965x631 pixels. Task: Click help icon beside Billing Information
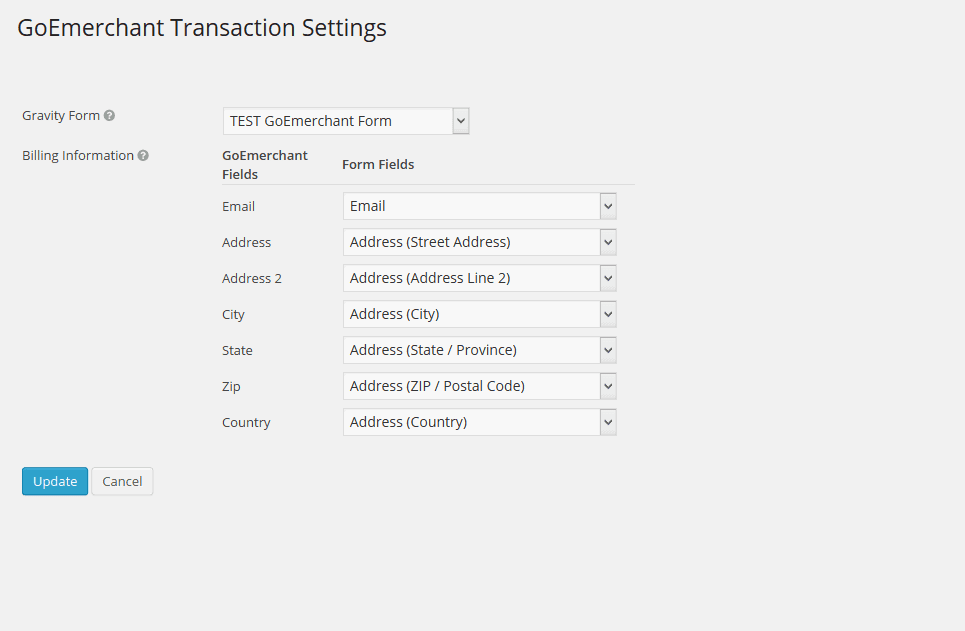143,156
